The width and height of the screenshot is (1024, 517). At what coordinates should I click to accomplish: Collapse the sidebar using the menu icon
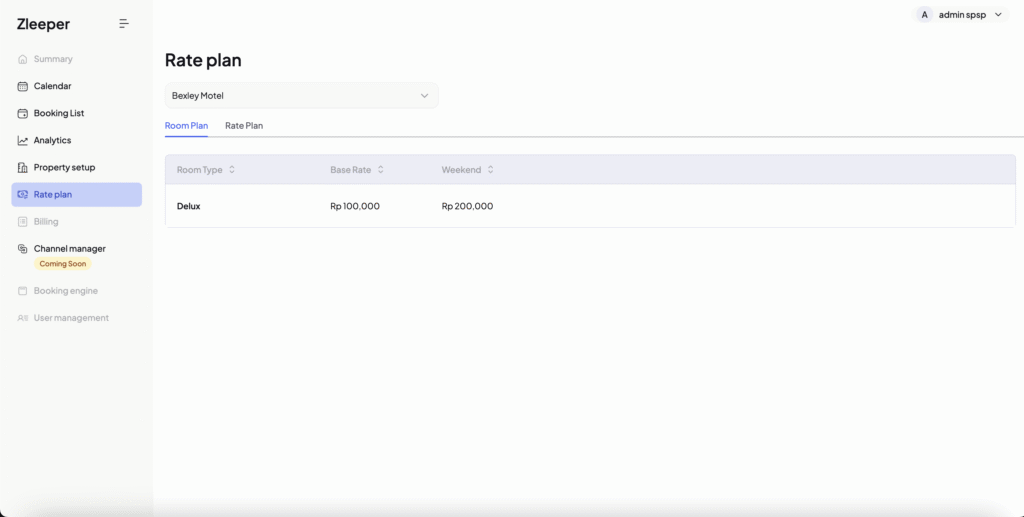[124, 23]
